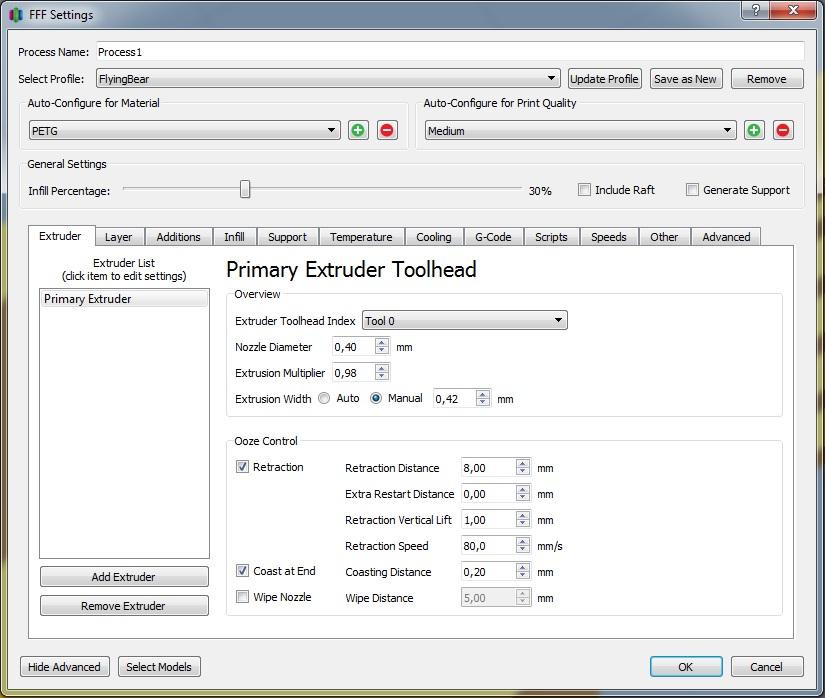Enable the Wipe Nozzle checkbox
Screen dimensions: 825x698
[x=243, y=597]
